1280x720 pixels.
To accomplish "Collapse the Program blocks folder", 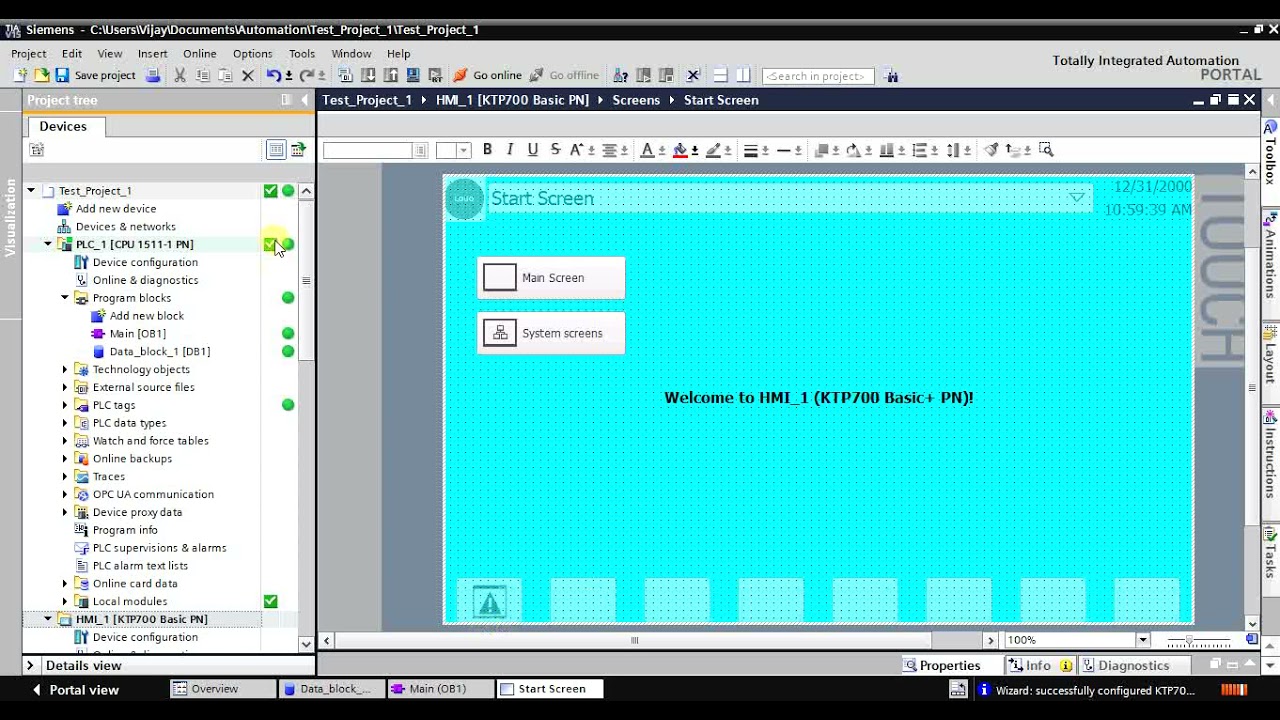I will coord(65,298).
